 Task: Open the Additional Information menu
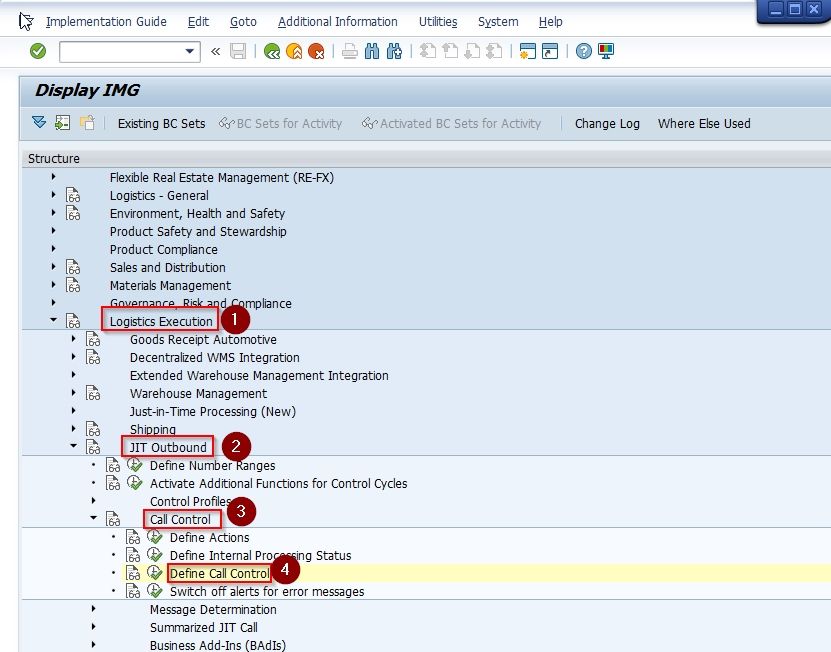point(338,22)
